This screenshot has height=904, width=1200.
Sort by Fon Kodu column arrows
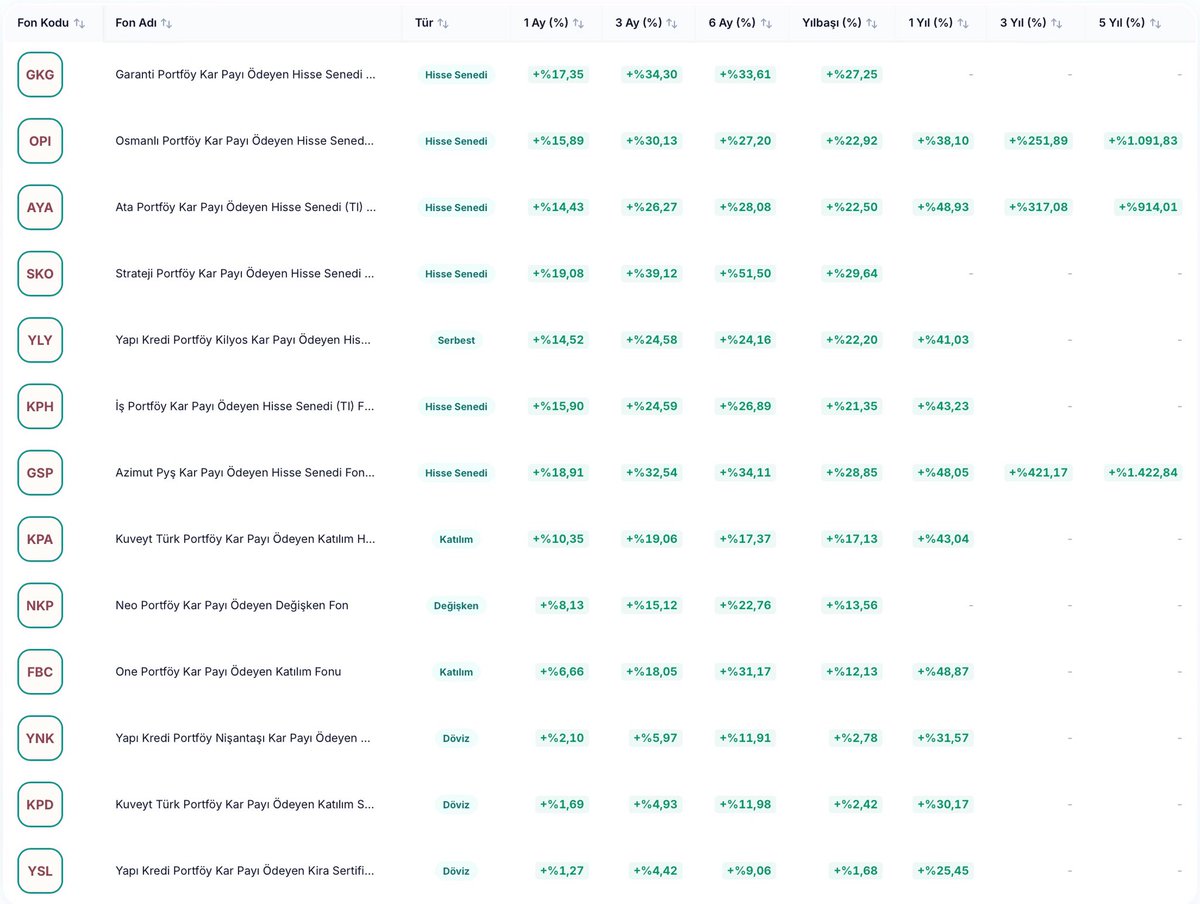80,23
